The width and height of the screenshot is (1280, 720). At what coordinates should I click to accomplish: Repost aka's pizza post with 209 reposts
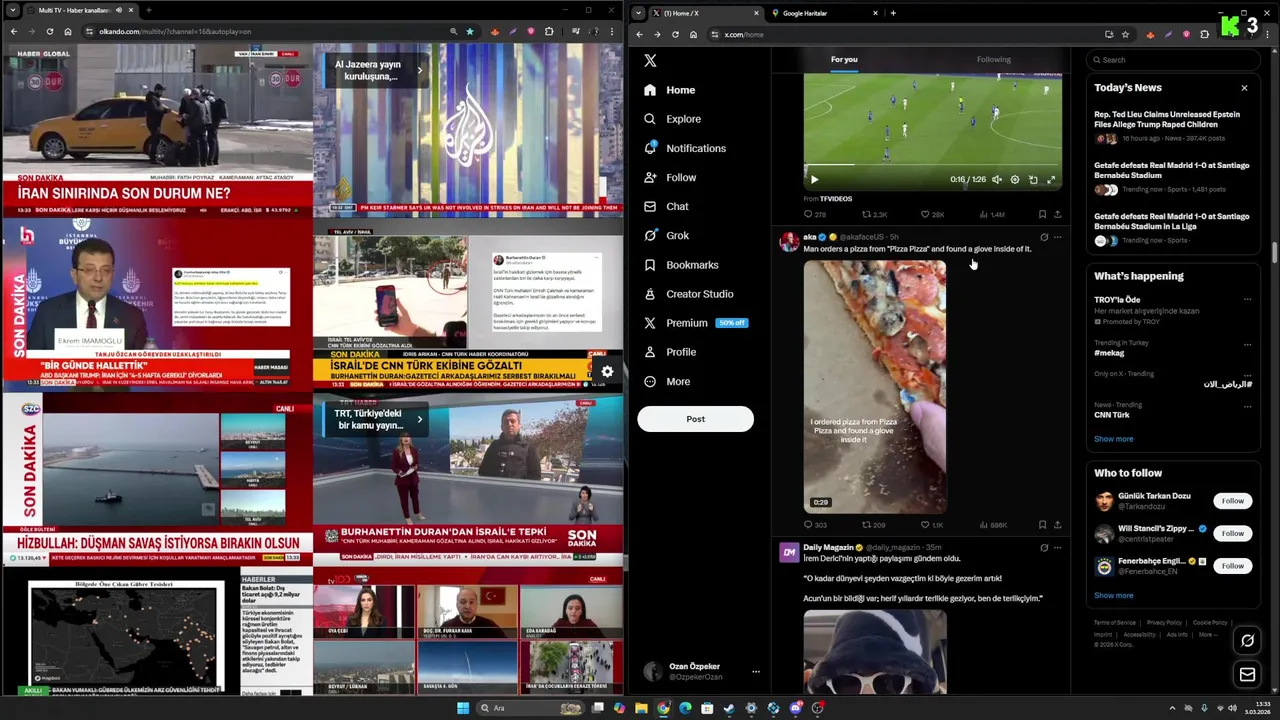click(x=873, y=525)
